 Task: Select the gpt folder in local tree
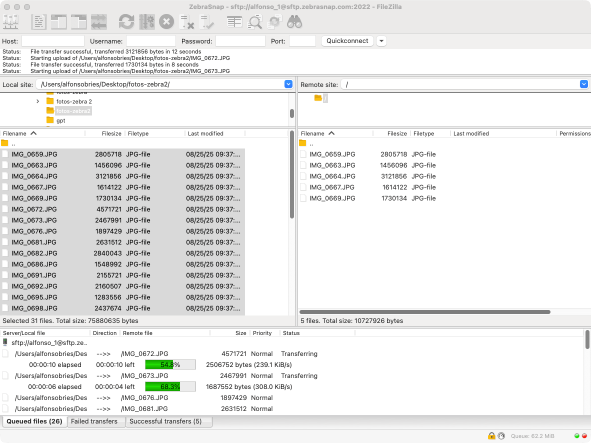coord(61,121)
